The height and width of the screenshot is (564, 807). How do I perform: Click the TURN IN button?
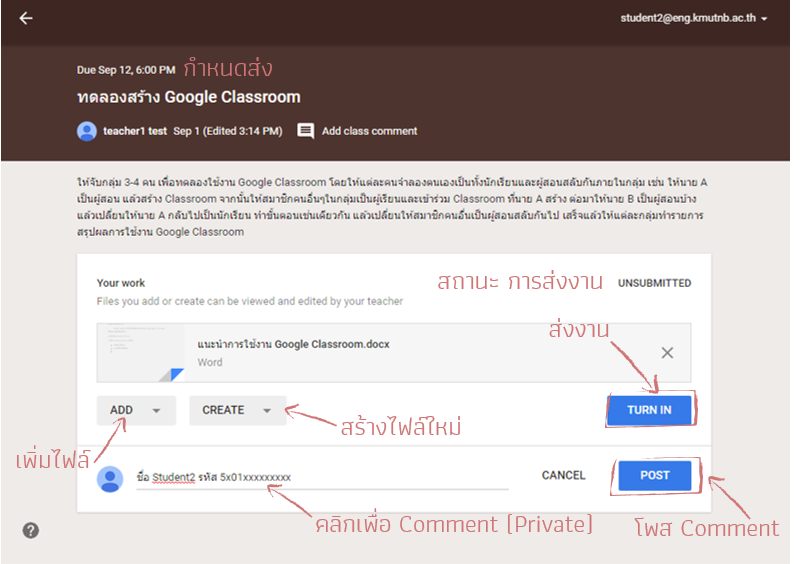[650, 410]
